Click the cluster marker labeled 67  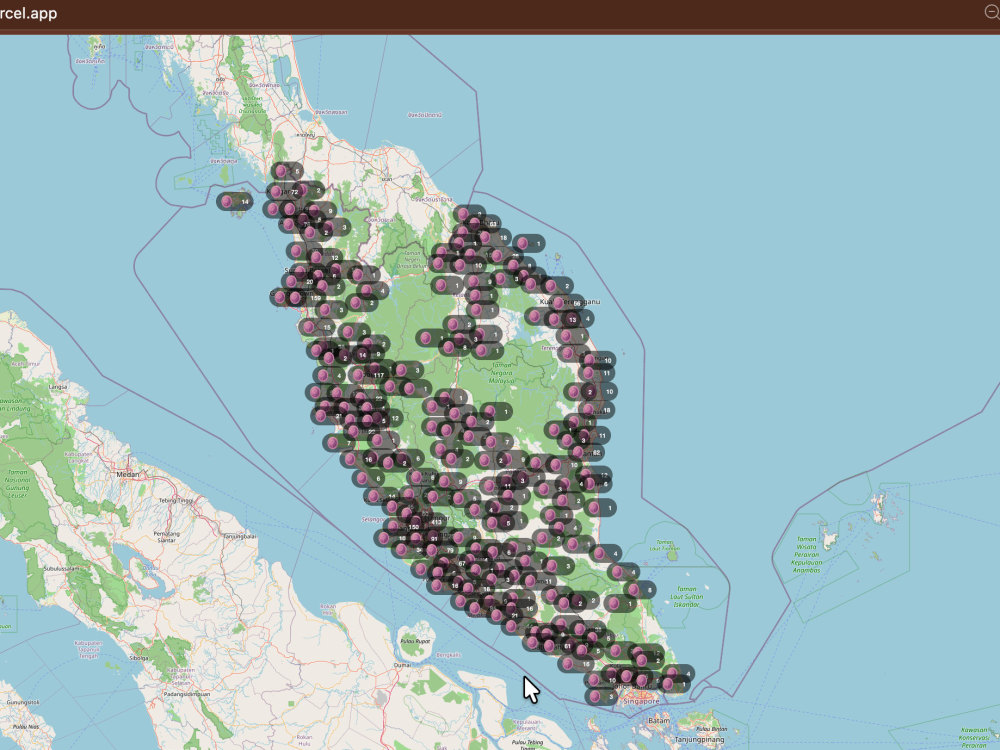(x=453, y=564)
